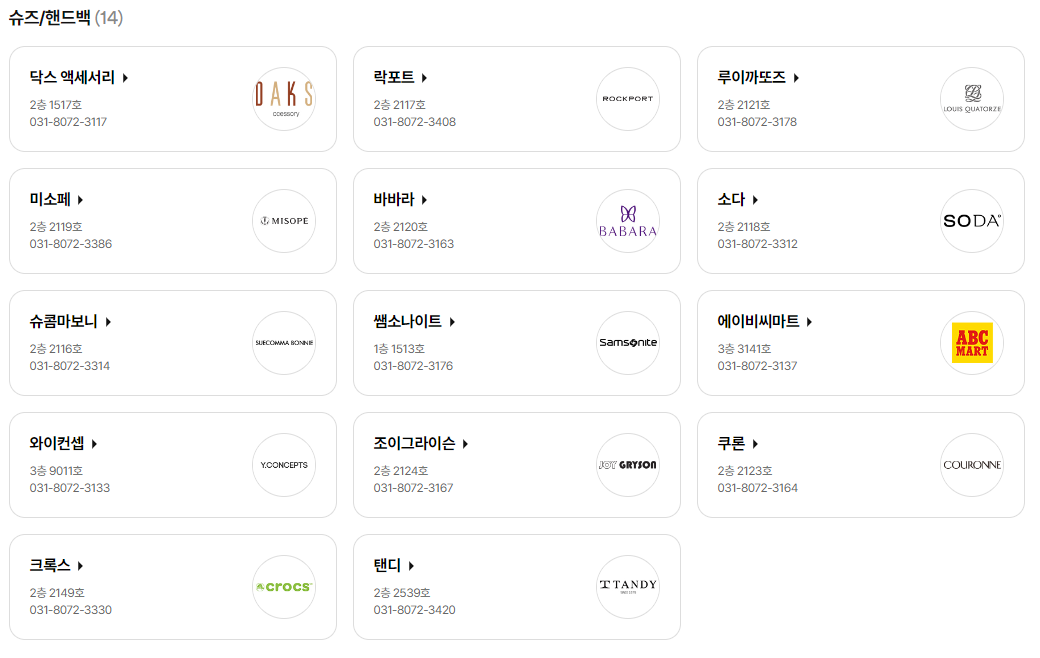Click the SODA brand logo
The image size is (1040, 658).
(x=972, y=221)
